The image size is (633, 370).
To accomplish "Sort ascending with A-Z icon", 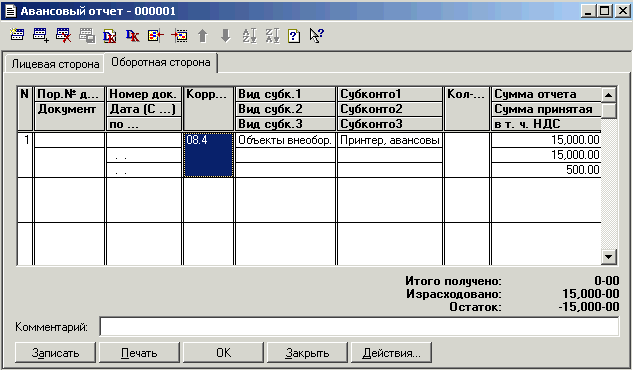I will click(249, 36).
